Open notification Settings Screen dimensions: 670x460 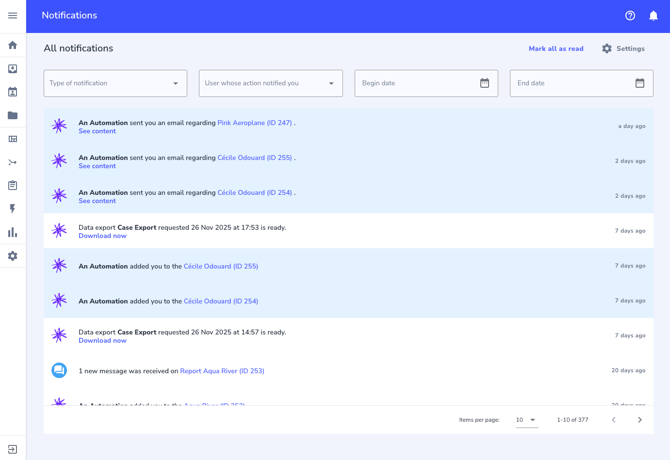click(x=623, y=49)
